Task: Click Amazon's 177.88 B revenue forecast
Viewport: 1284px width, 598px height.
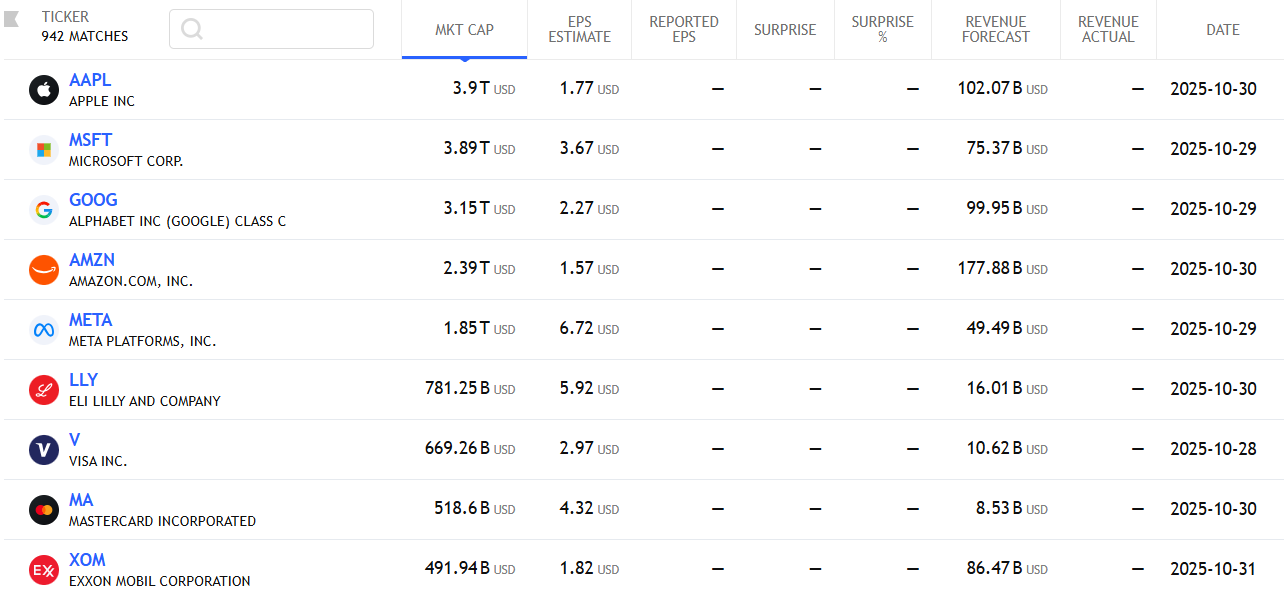Action: [x=1003, y=269]
